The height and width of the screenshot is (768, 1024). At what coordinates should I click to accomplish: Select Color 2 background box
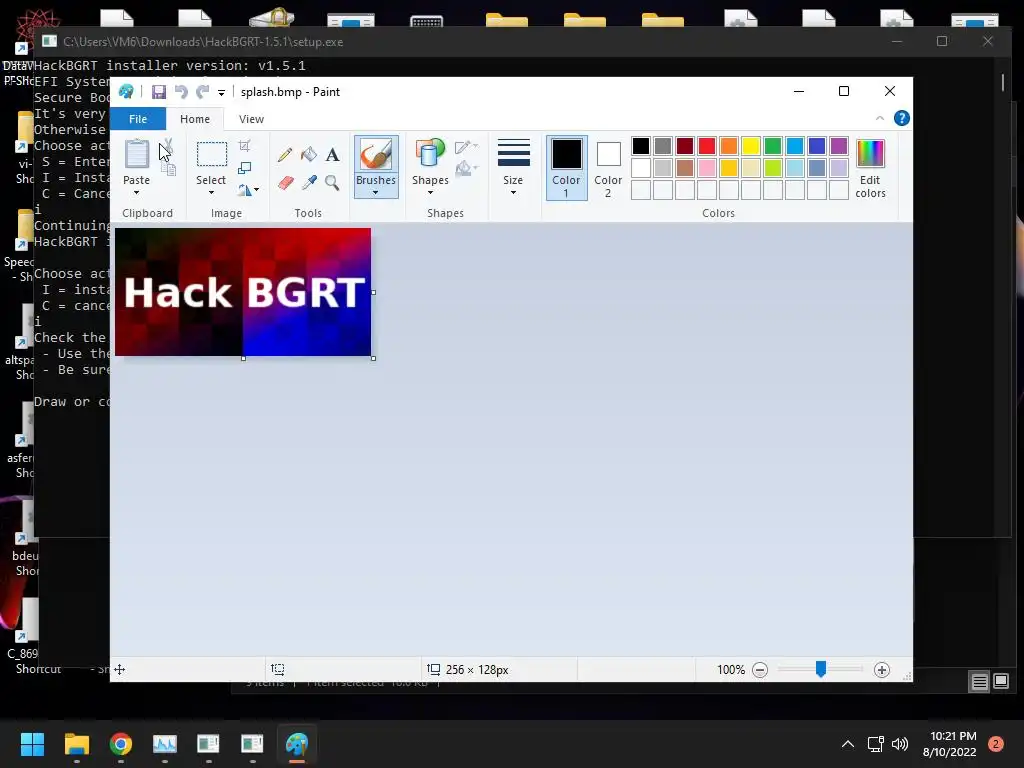(608, 167)
